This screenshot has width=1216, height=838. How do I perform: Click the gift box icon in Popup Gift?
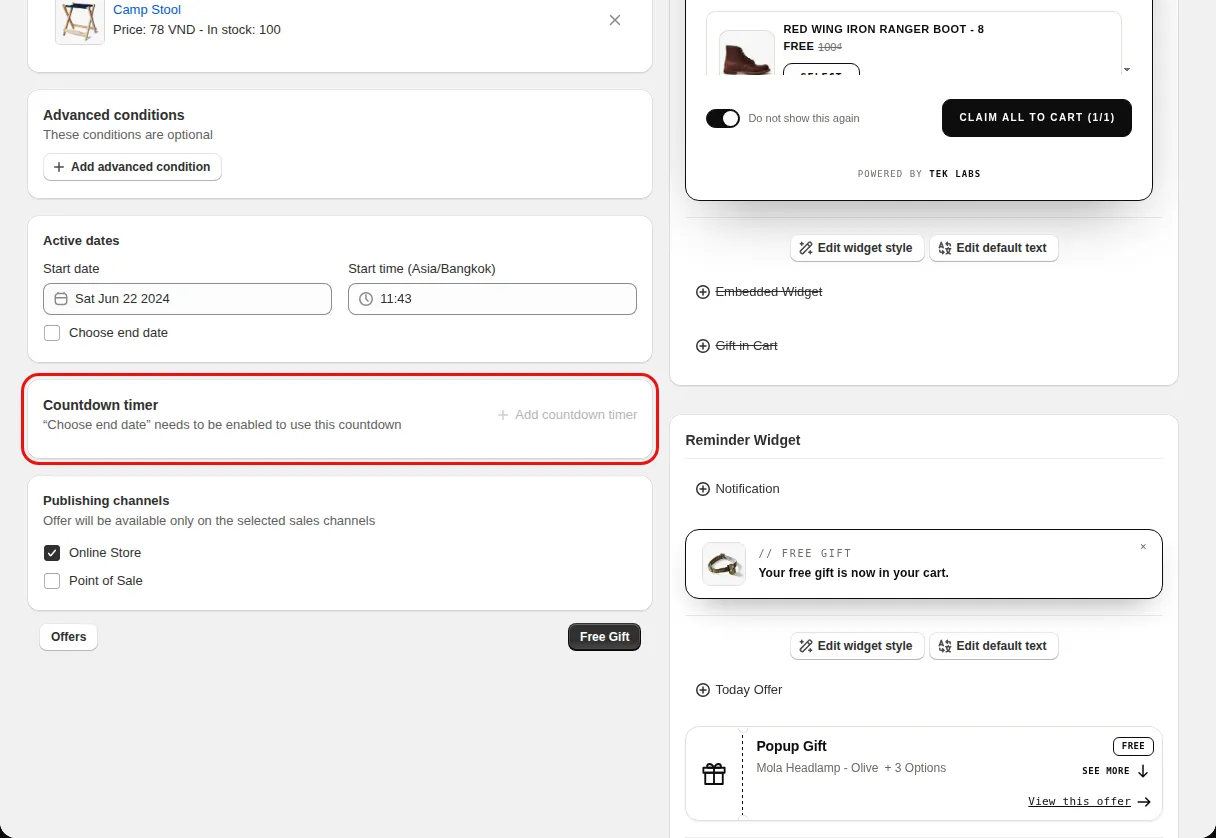714,774
